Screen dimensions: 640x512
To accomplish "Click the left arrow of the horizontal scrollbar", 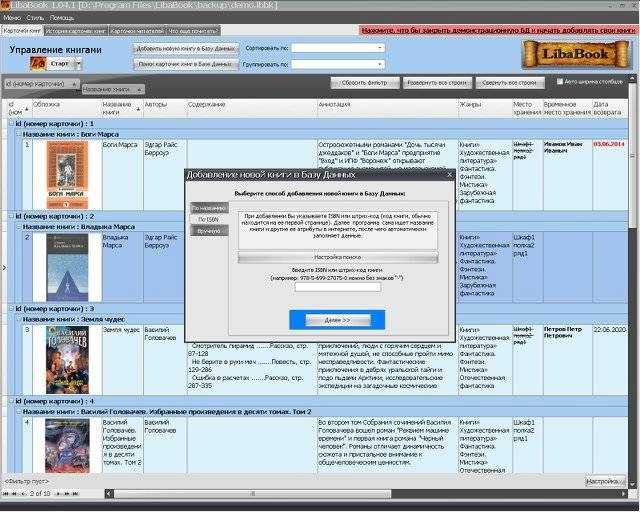I will click(109, 494).
